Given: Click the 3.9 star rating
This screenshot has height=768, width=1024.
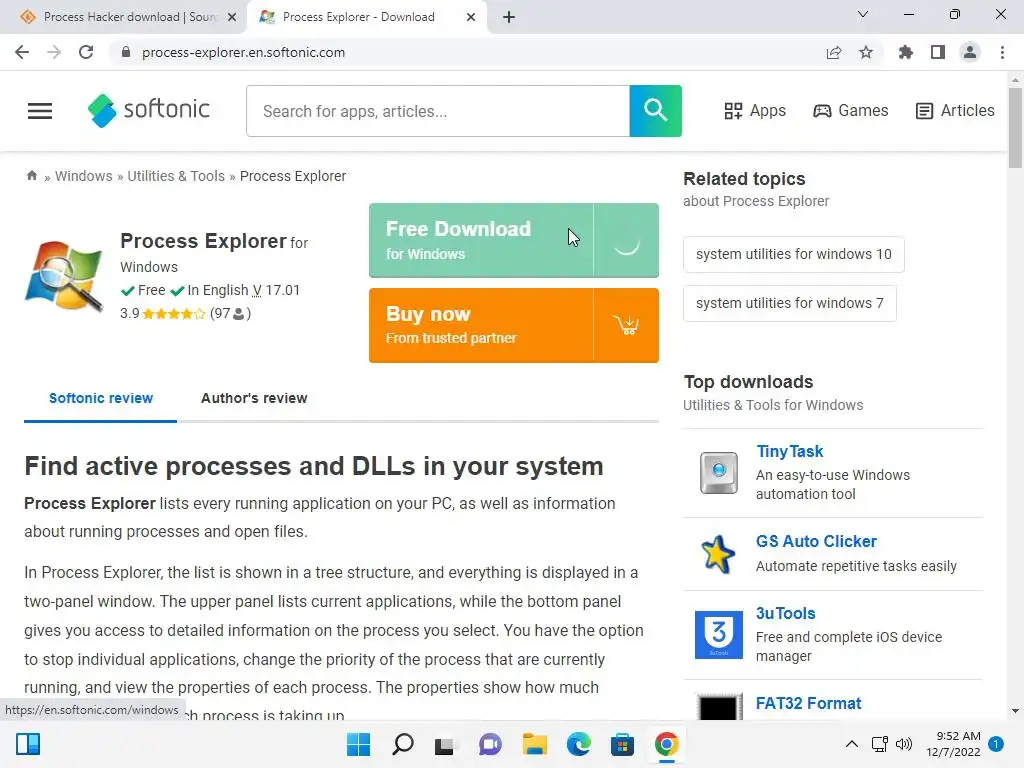Looking at the screenshot, I should (x=163, y=313).
